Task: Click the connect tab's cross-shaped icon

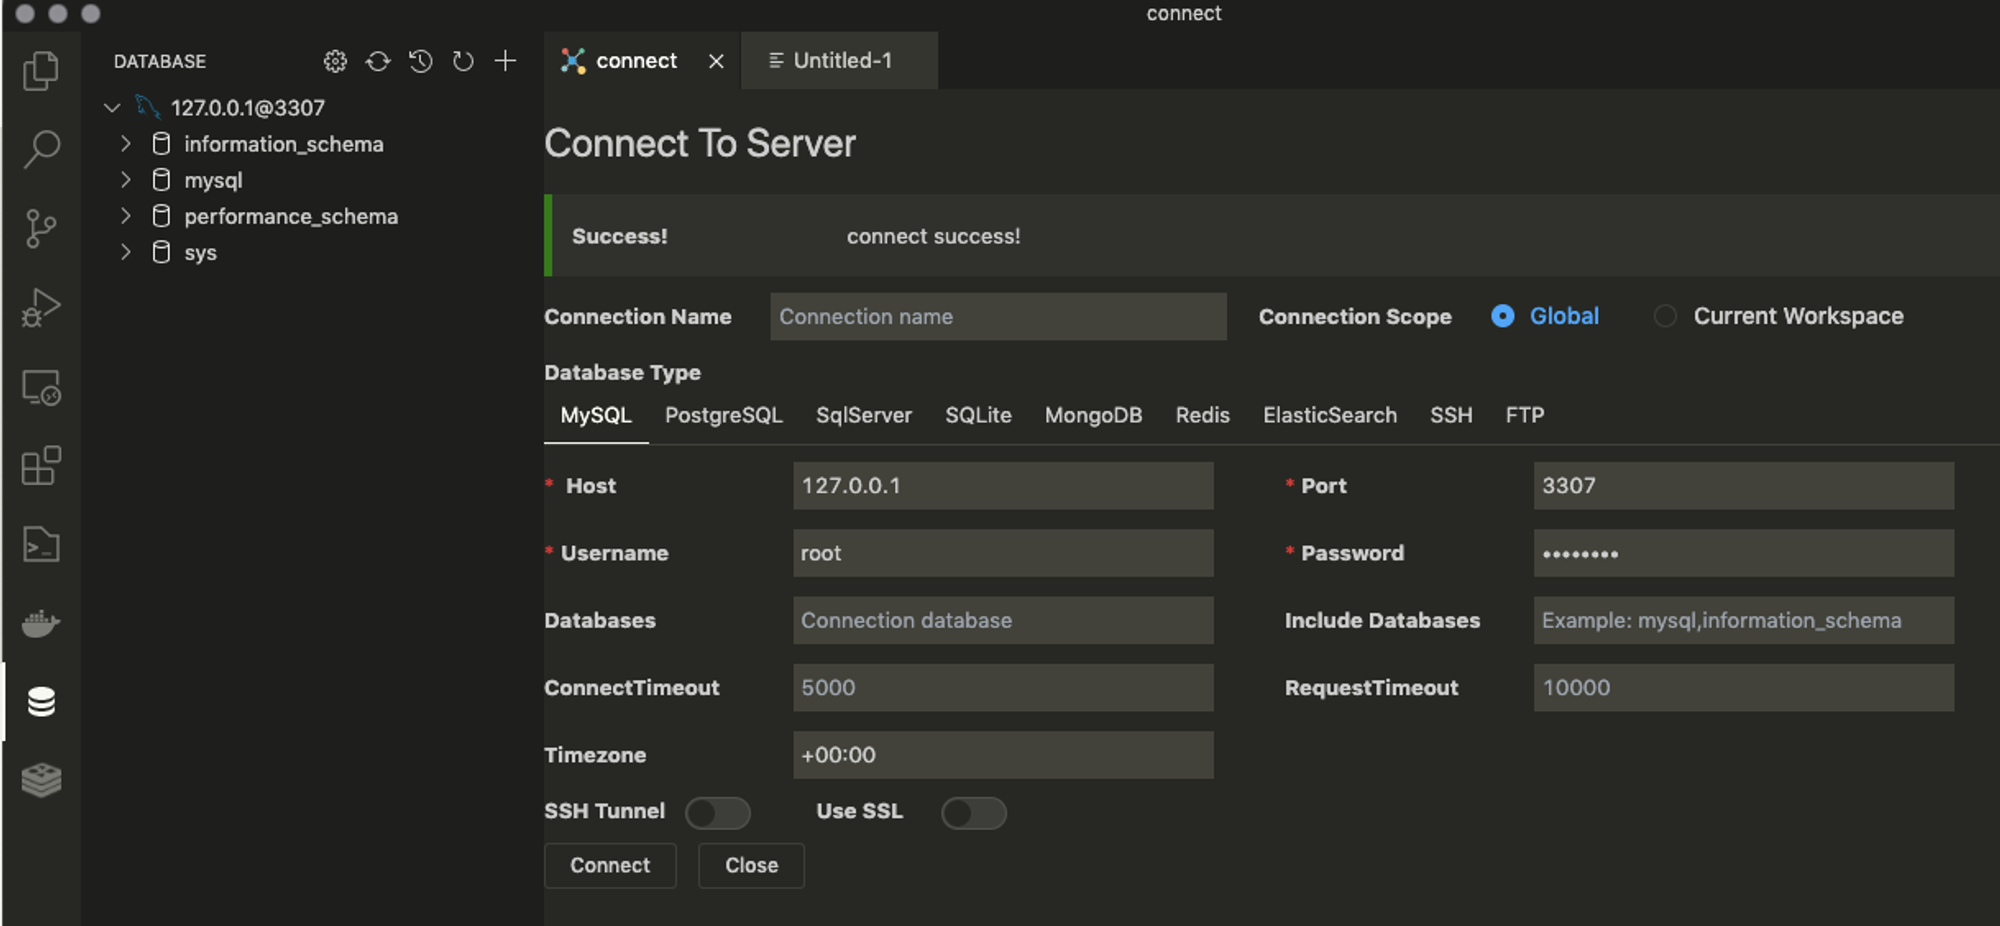Action: (x=572, y=61)
